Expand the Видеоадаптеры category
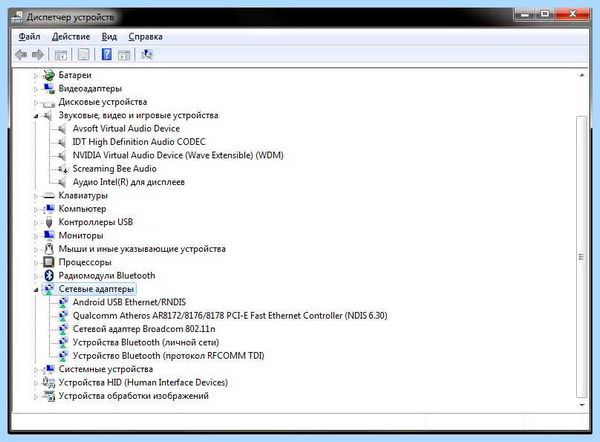 [x=36, y=89]
